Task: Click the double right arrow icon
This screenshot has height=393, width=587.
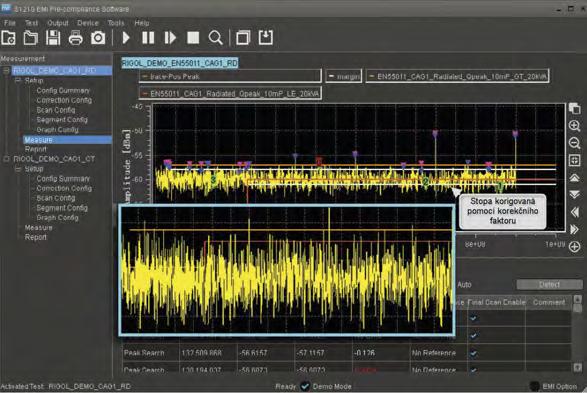Action: (x=575, y=229)
